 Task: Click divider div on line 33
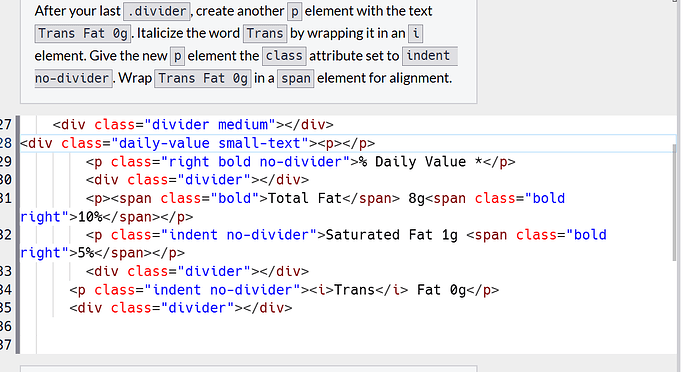tap(197, 271)
